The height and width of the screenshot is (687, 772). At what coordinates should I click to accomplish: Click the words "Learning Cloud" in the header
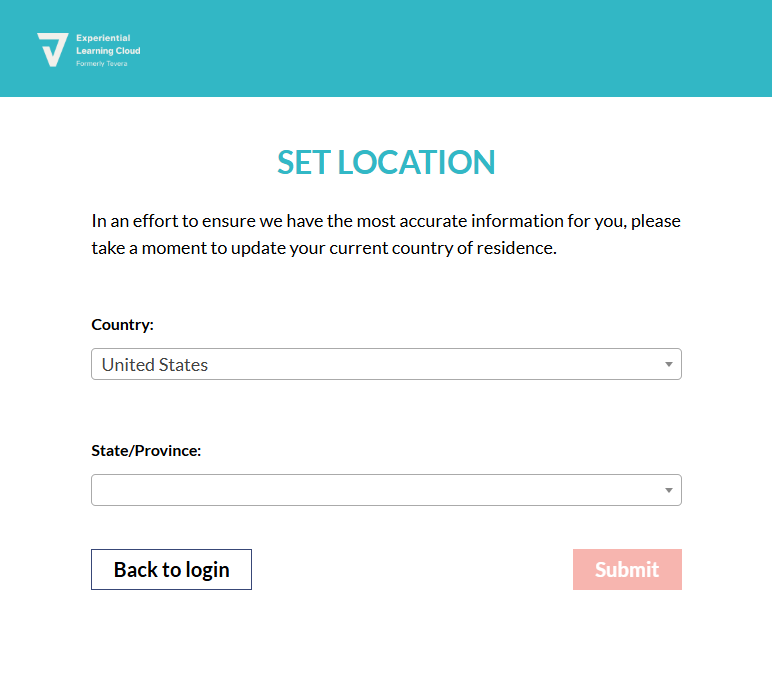pyautogui.click(x=108, y=51)
